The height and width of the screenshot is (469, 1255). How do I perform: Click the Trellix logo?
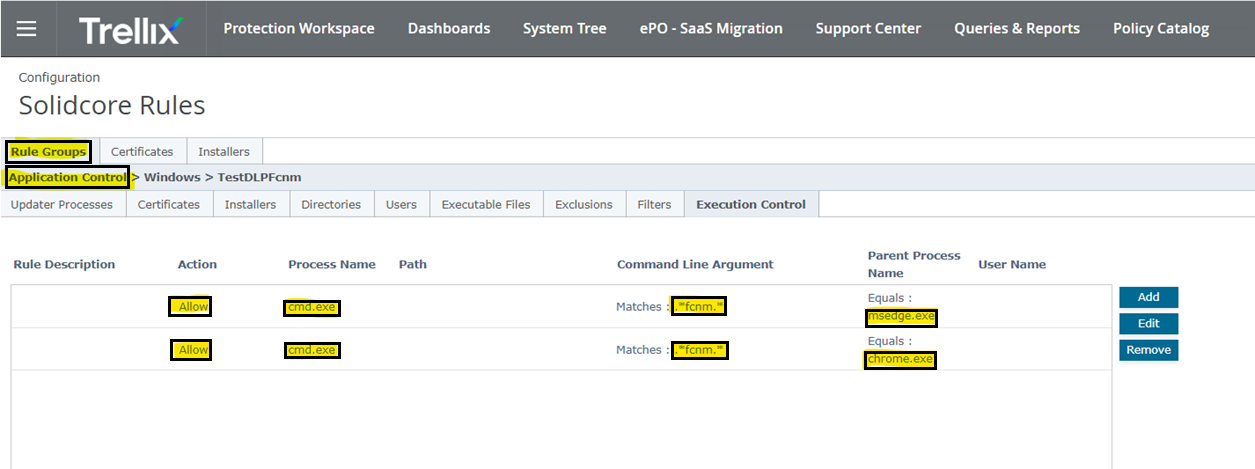click(131, 29)
